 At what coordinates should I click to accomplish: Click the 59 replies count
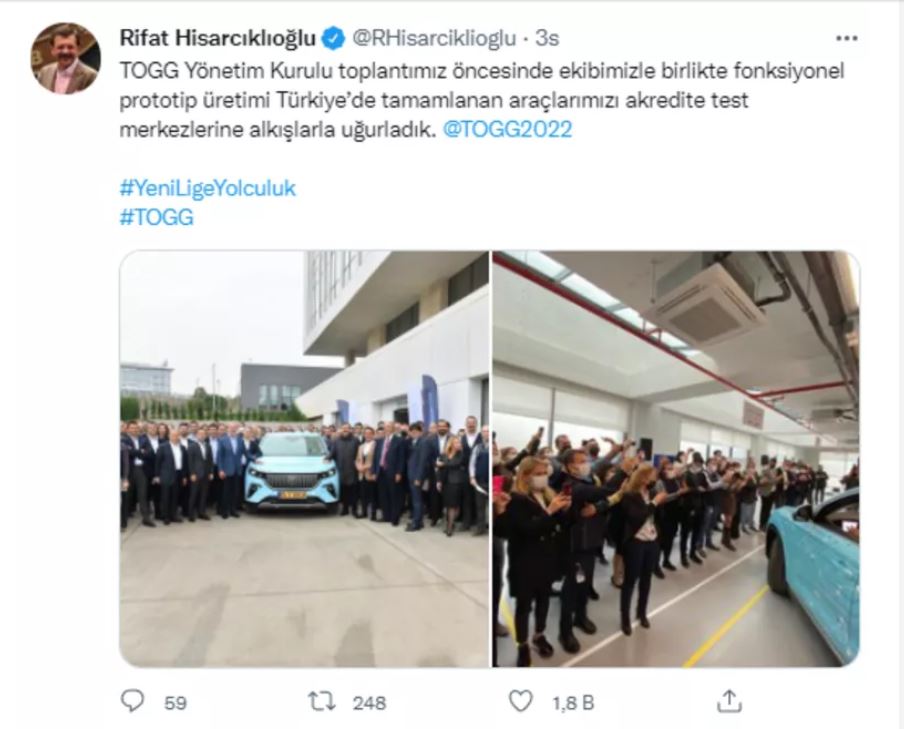point(175,703)
